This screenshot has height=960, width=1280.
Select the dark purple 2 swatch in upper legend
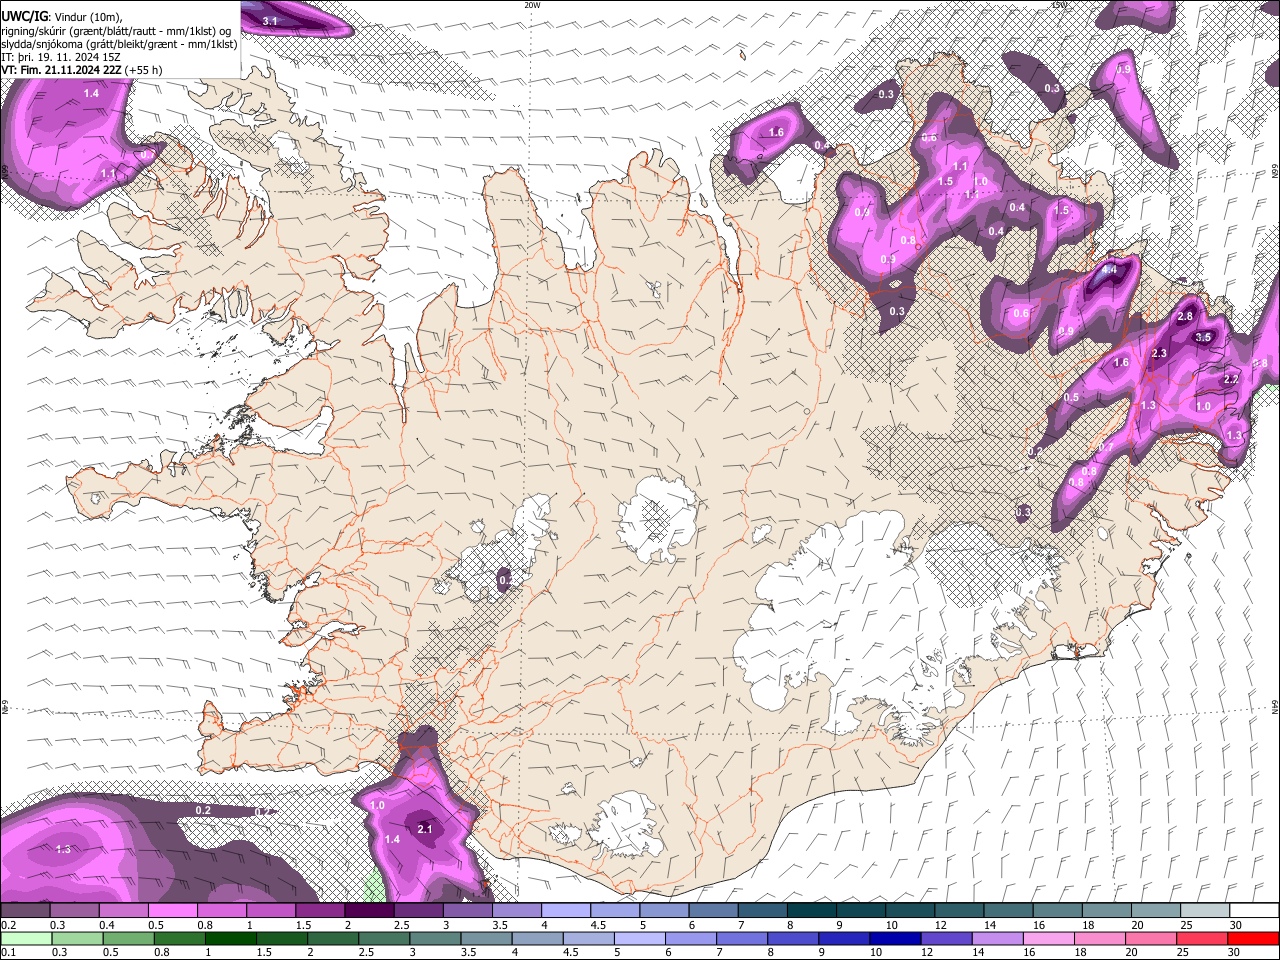369,911
